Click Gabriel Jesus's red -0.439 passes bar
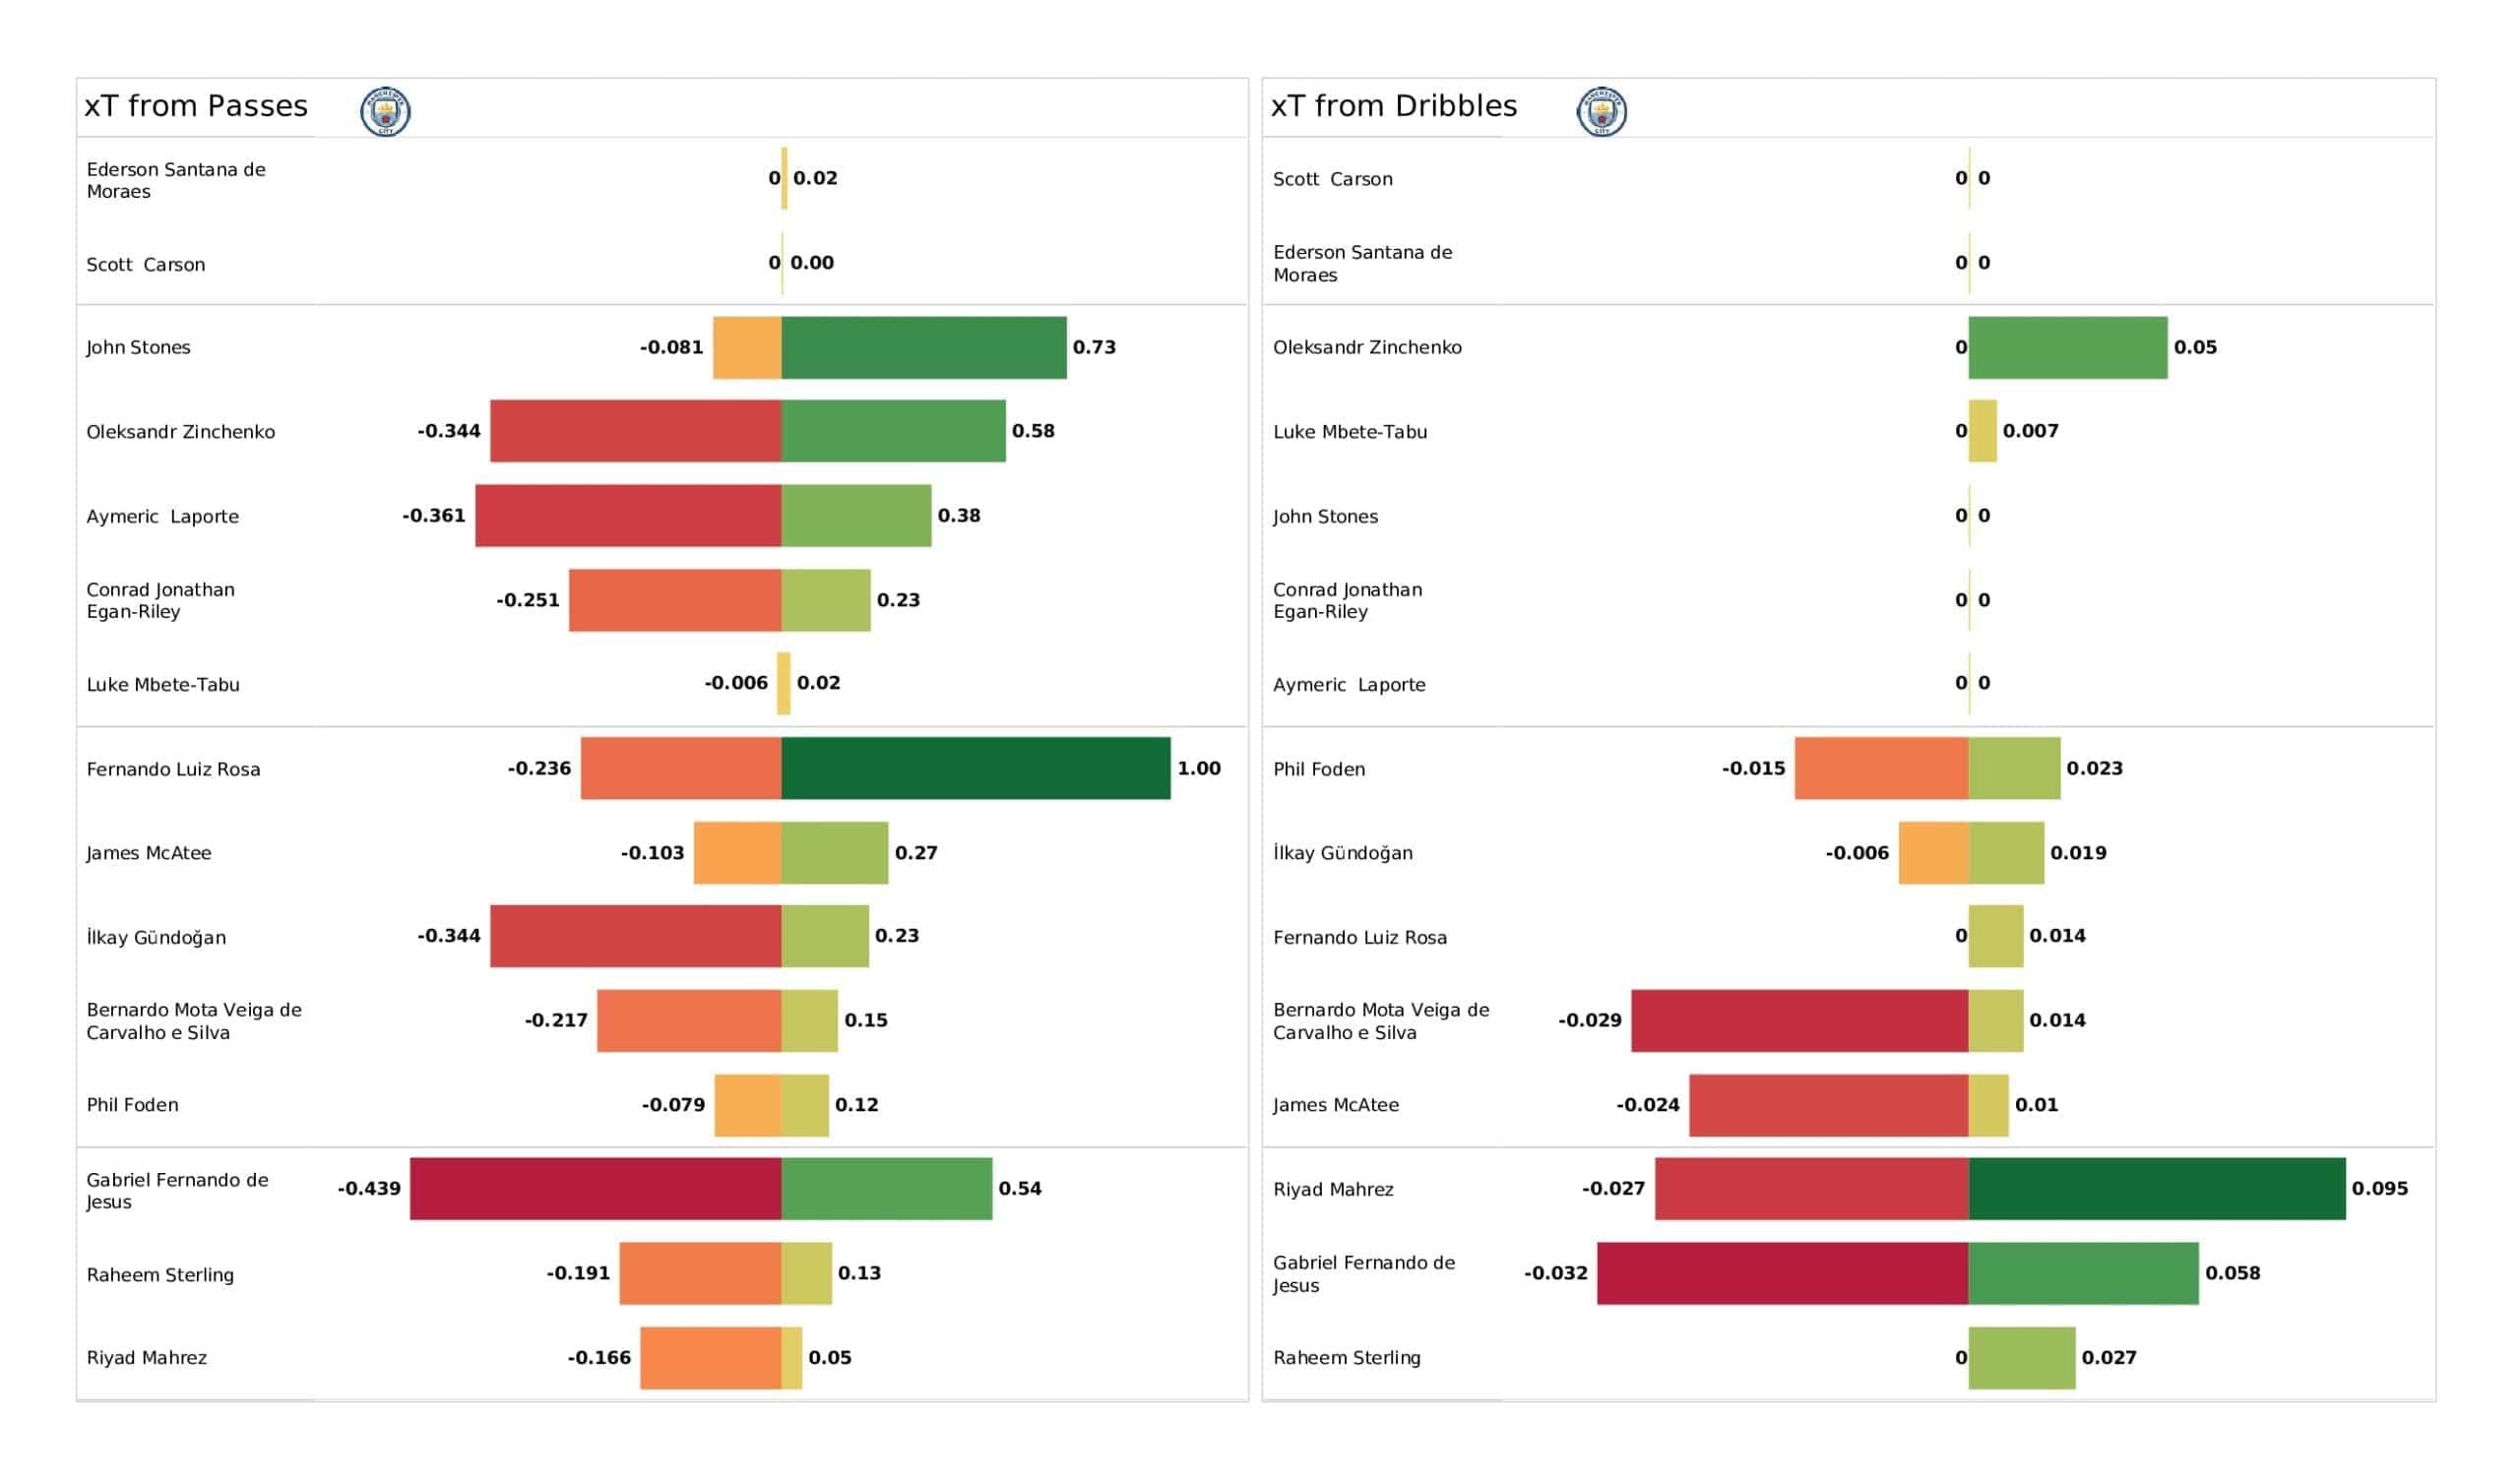This screenshot has width=2520, height=1480. [x=596, y=1188]
